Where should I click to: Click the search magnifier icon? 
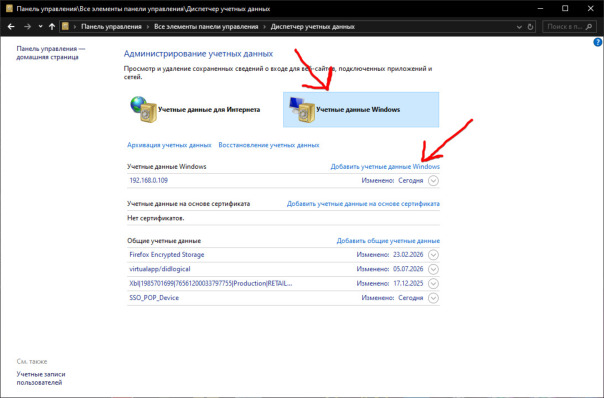click(589, 27)
